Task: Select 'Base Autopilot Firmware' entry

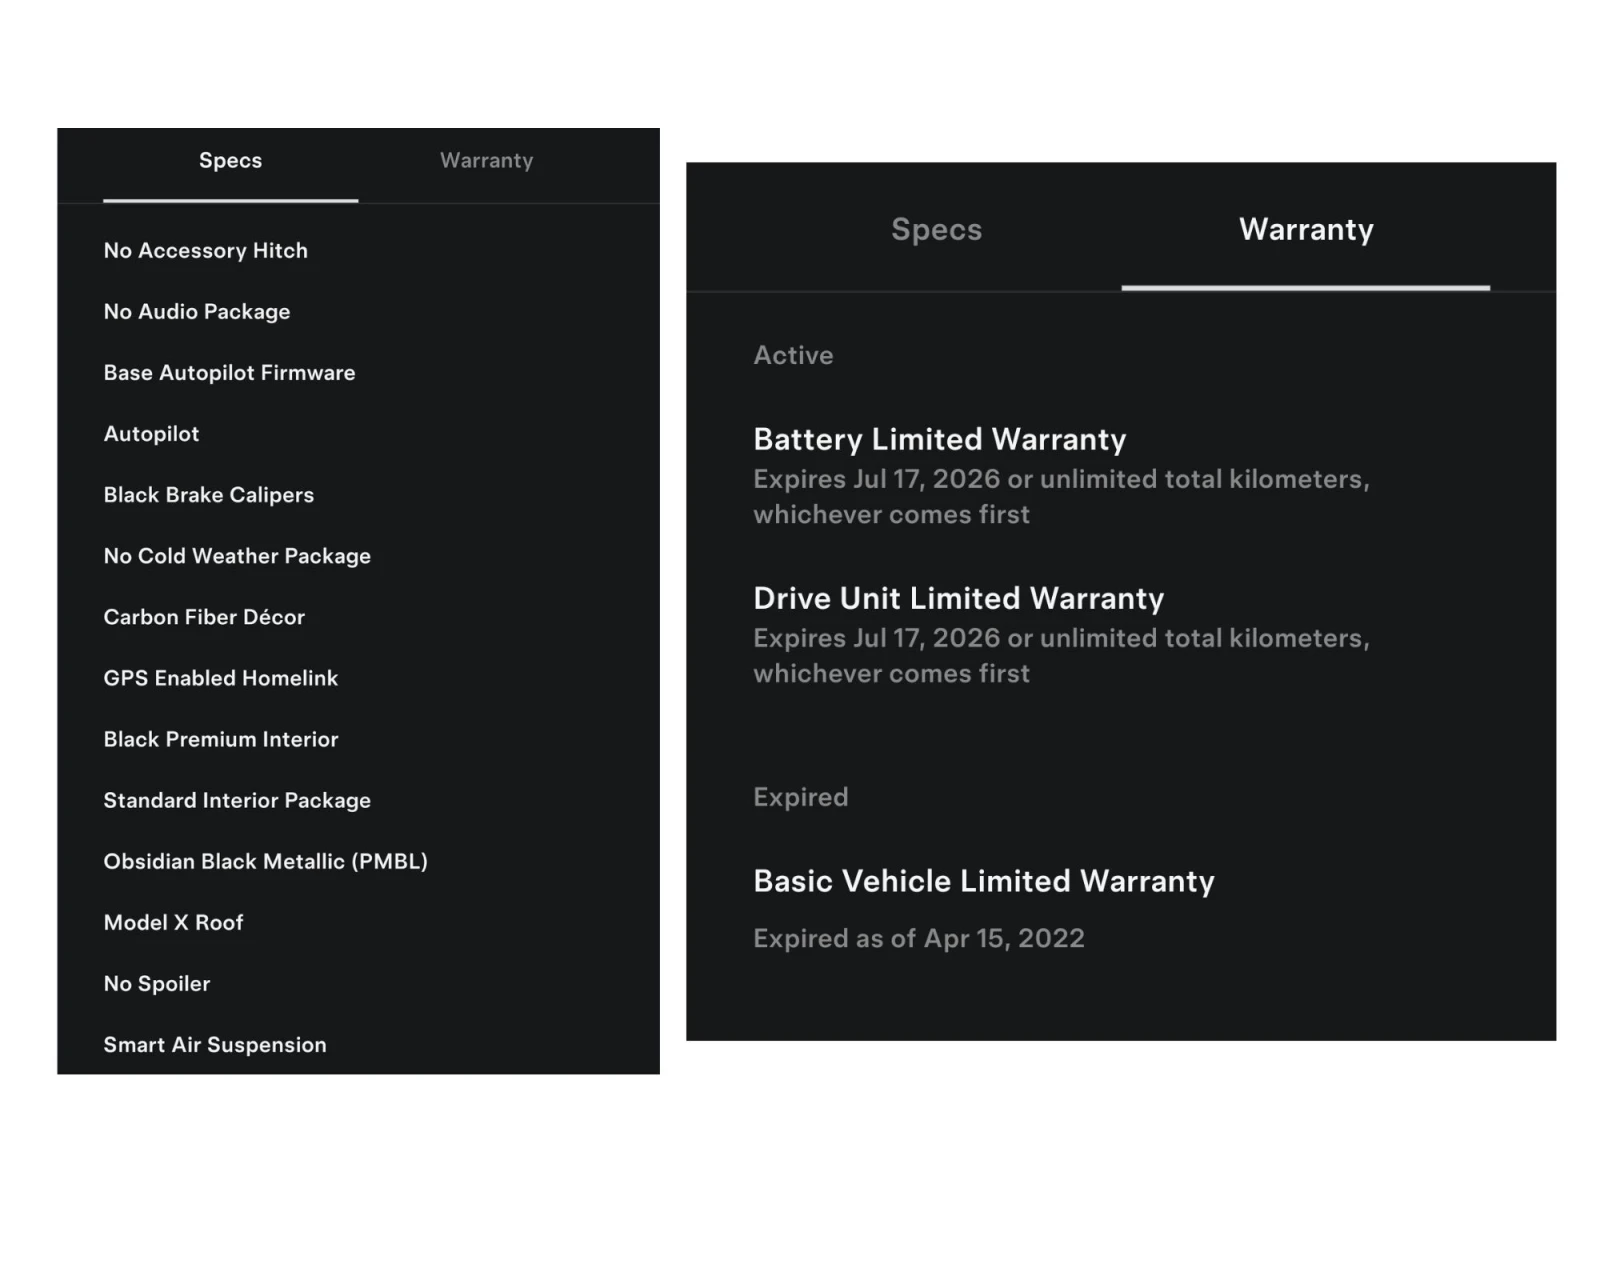Action: tap(229, 373)
